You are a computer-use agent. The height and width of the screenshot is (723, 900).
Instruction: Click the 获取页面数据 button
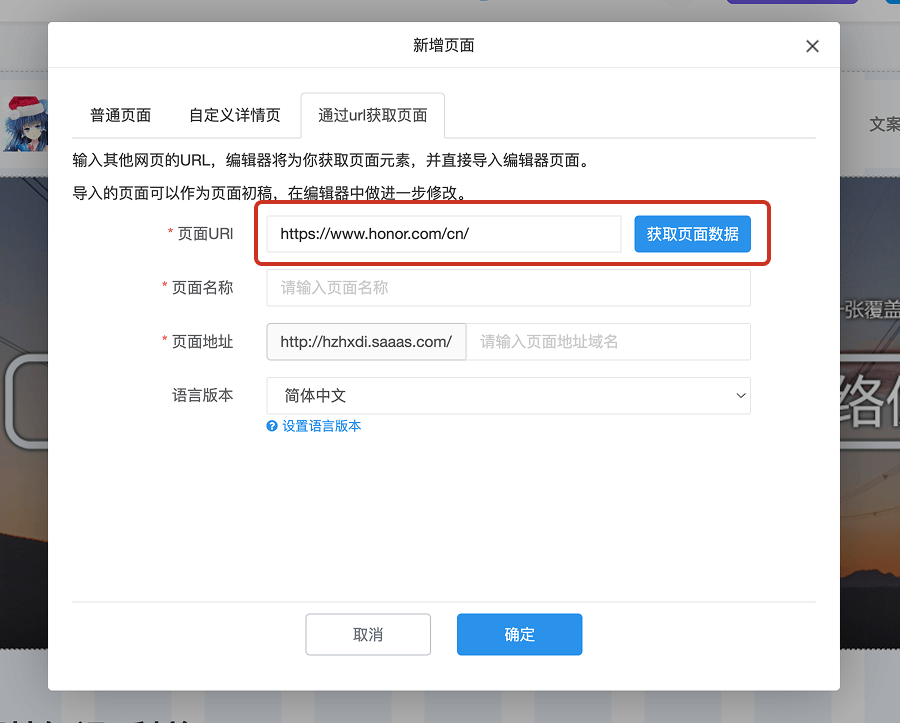tap(692, 233)
